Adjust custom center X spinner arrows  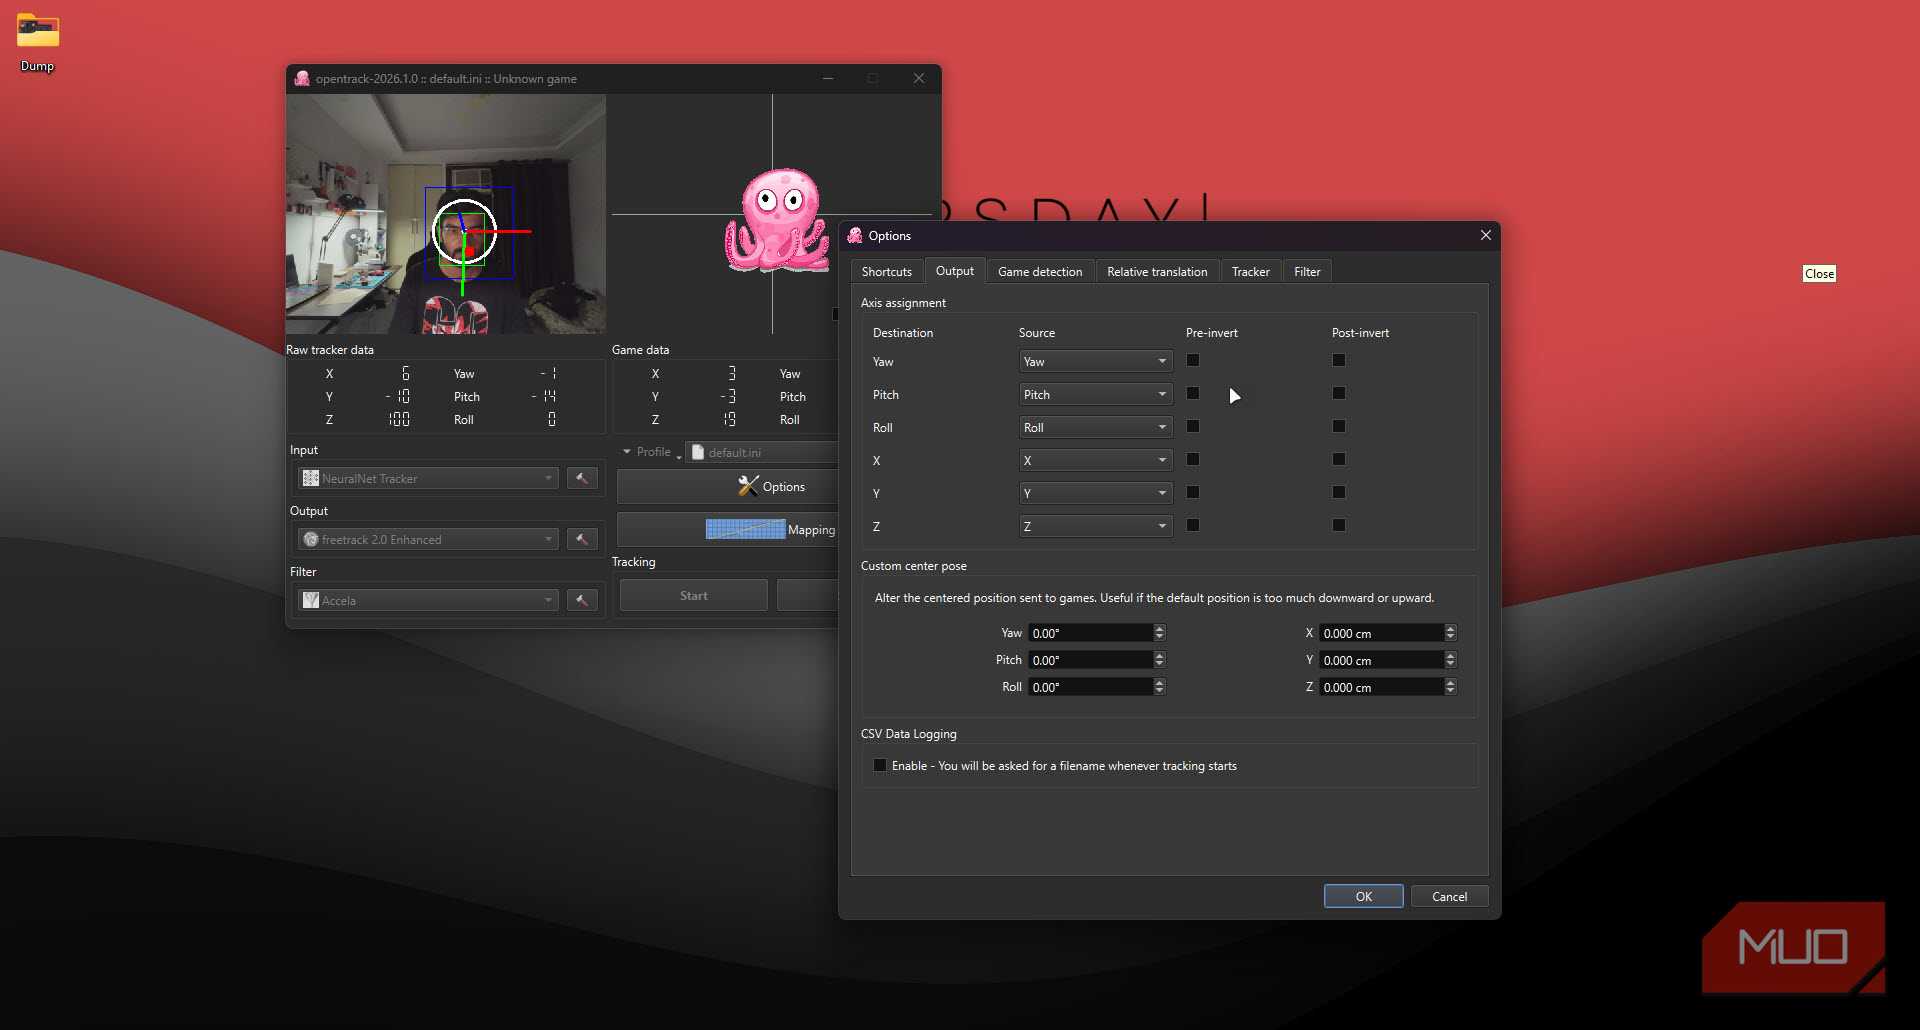coord(1450,633)
